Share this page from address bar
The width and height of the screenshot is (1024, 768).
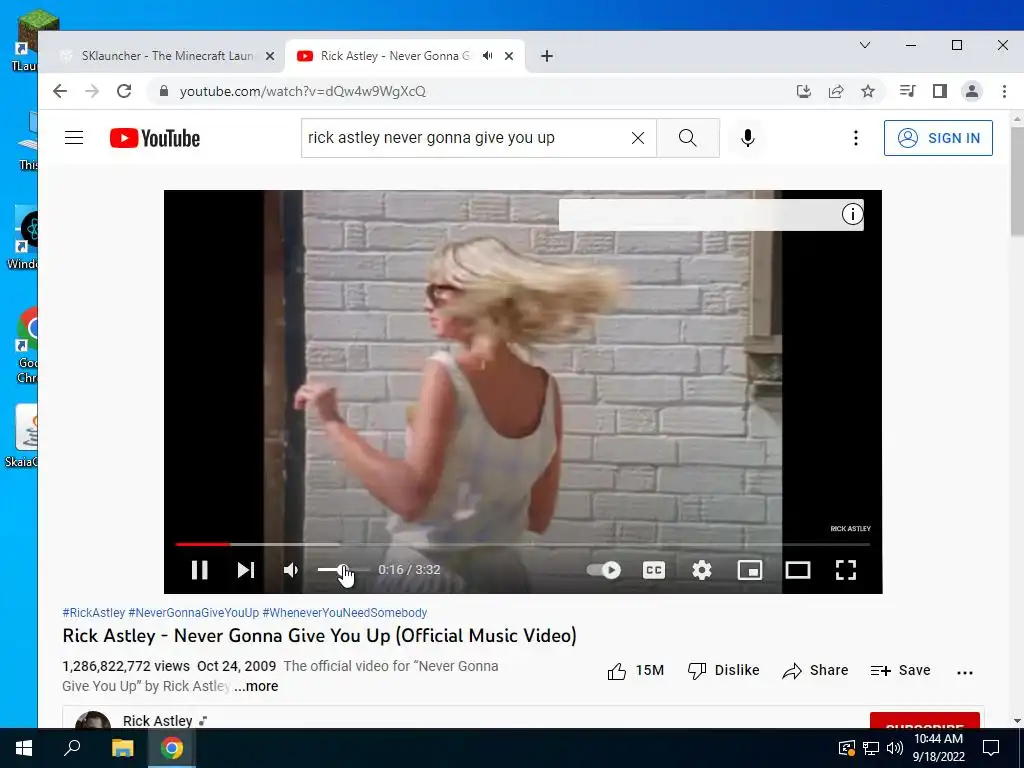pyautogui.click(x=836, y=91)
